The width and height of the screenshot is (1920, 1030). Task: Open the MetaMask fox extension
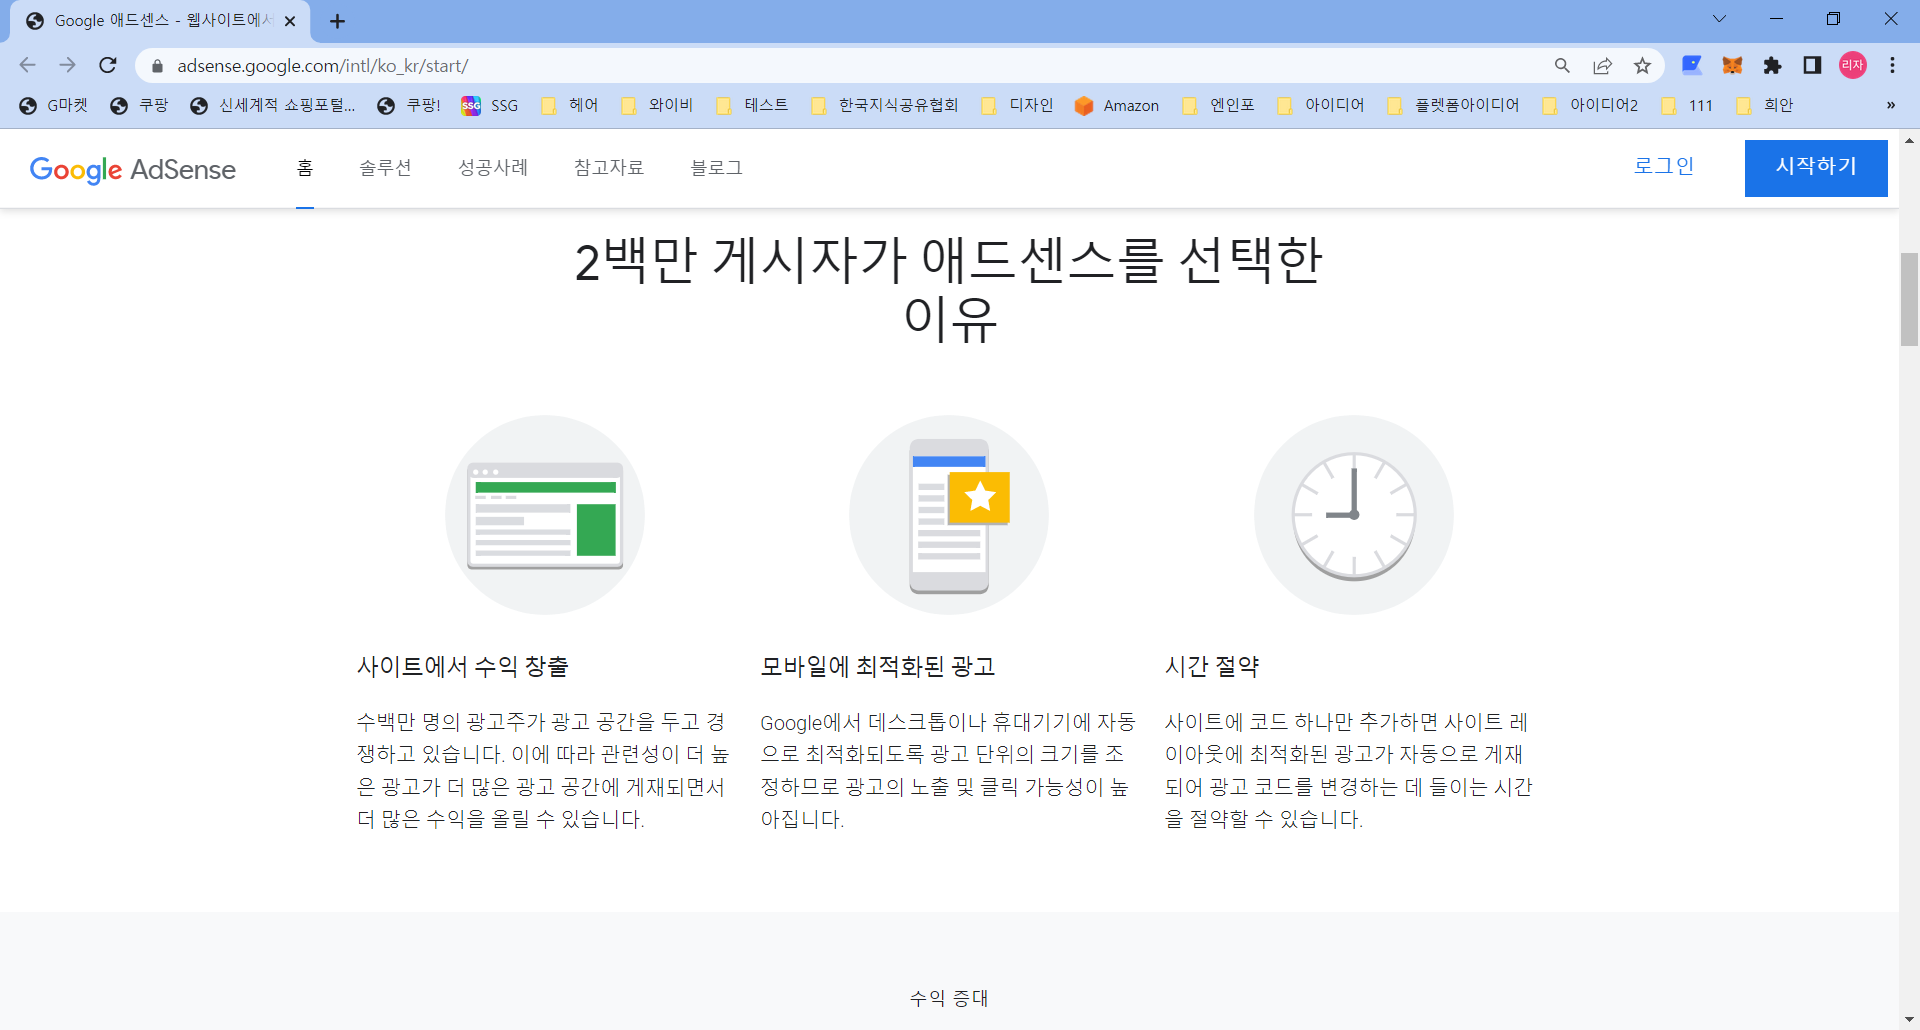click(1732, 65)
